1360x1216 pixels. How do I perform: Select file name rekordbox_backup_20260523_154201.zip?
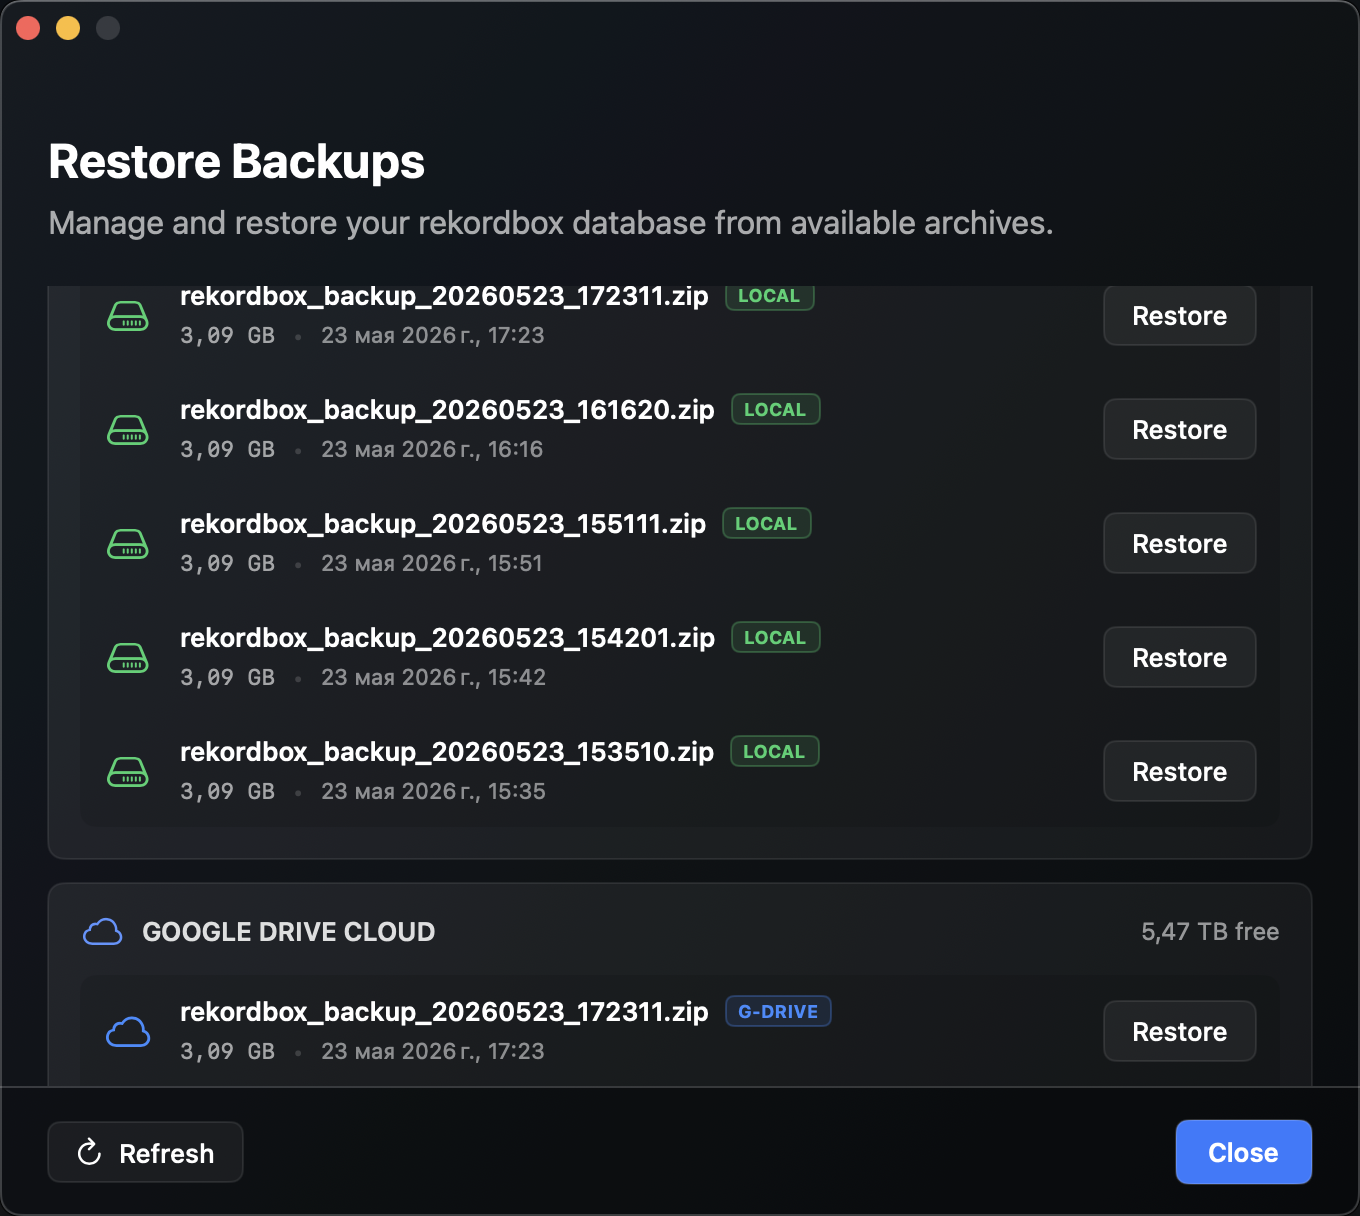pos(447,638)
